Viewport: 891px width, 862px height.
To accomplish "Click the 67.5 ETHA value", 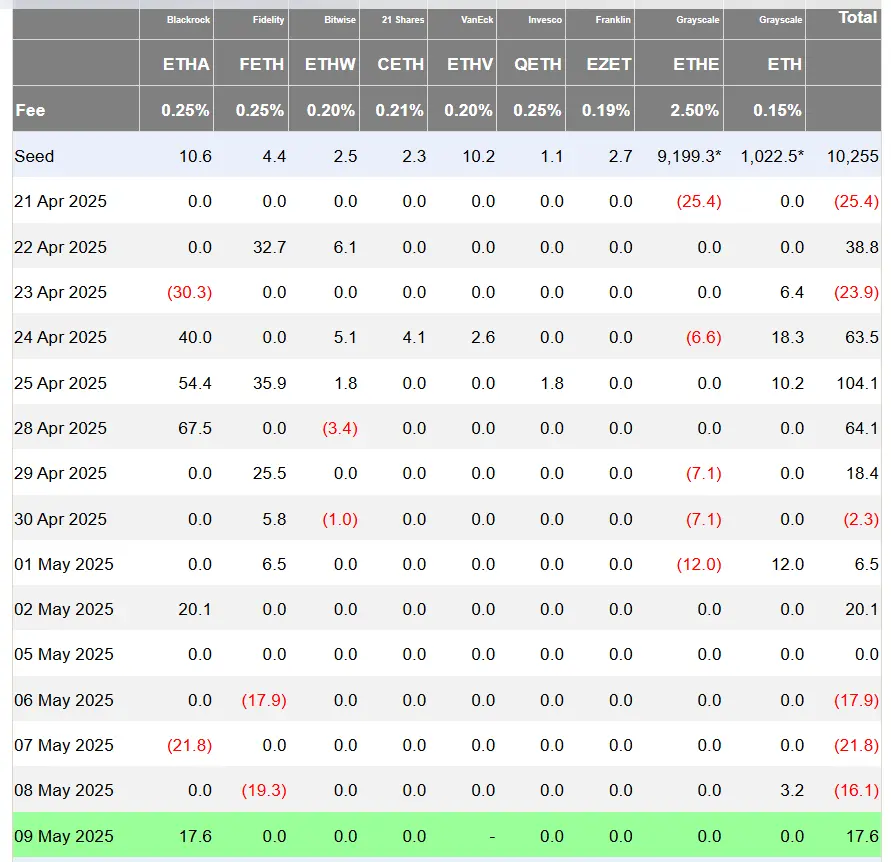I will (x=195, y=428).
